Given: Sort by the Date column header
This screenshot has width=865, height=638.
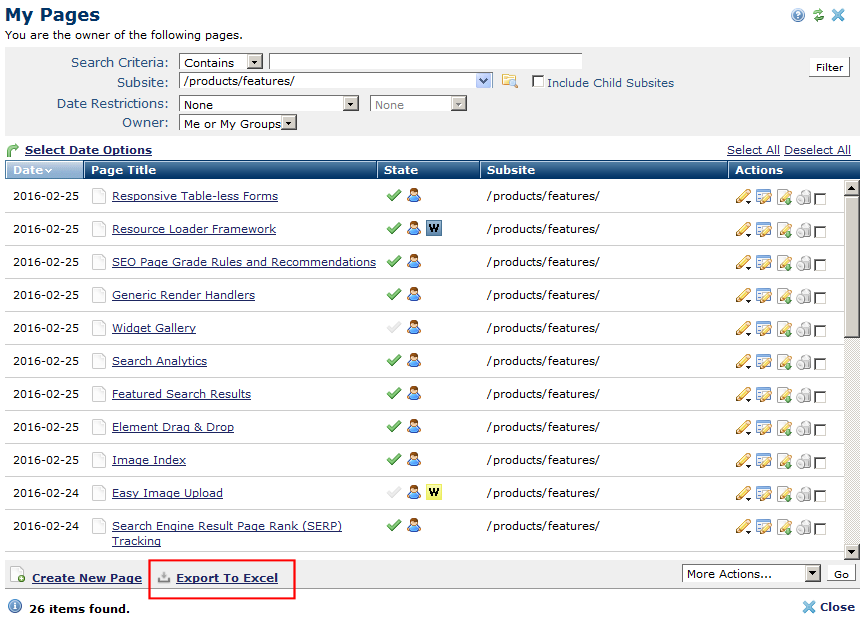Looking at the screenshot, I should click(x=44, y=170).
